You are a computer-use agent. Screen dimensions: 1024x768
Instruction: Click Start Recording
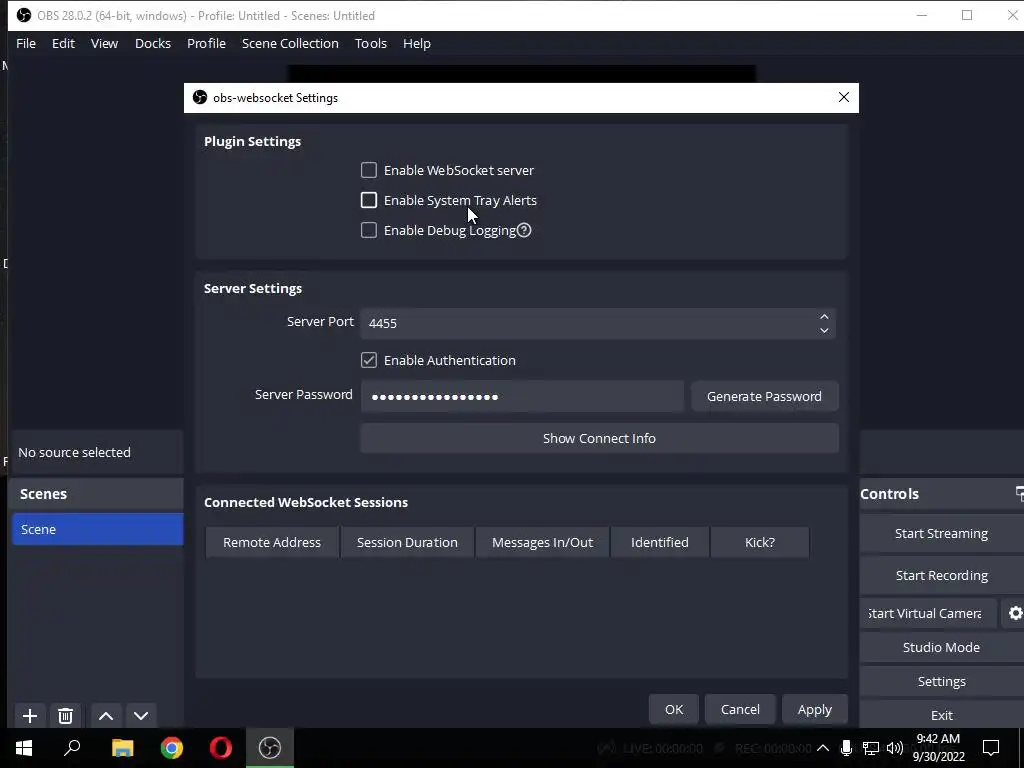[x=941, y=575]
